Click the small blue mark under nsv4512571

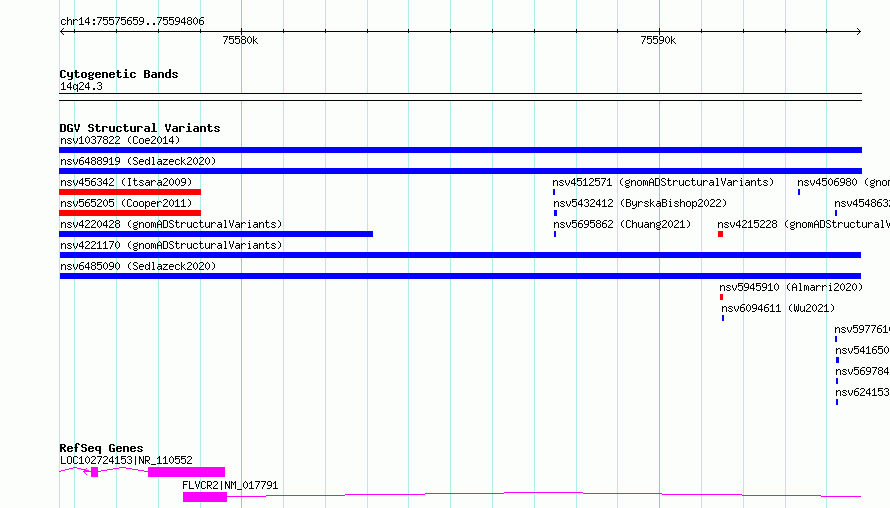click(554, 192)
